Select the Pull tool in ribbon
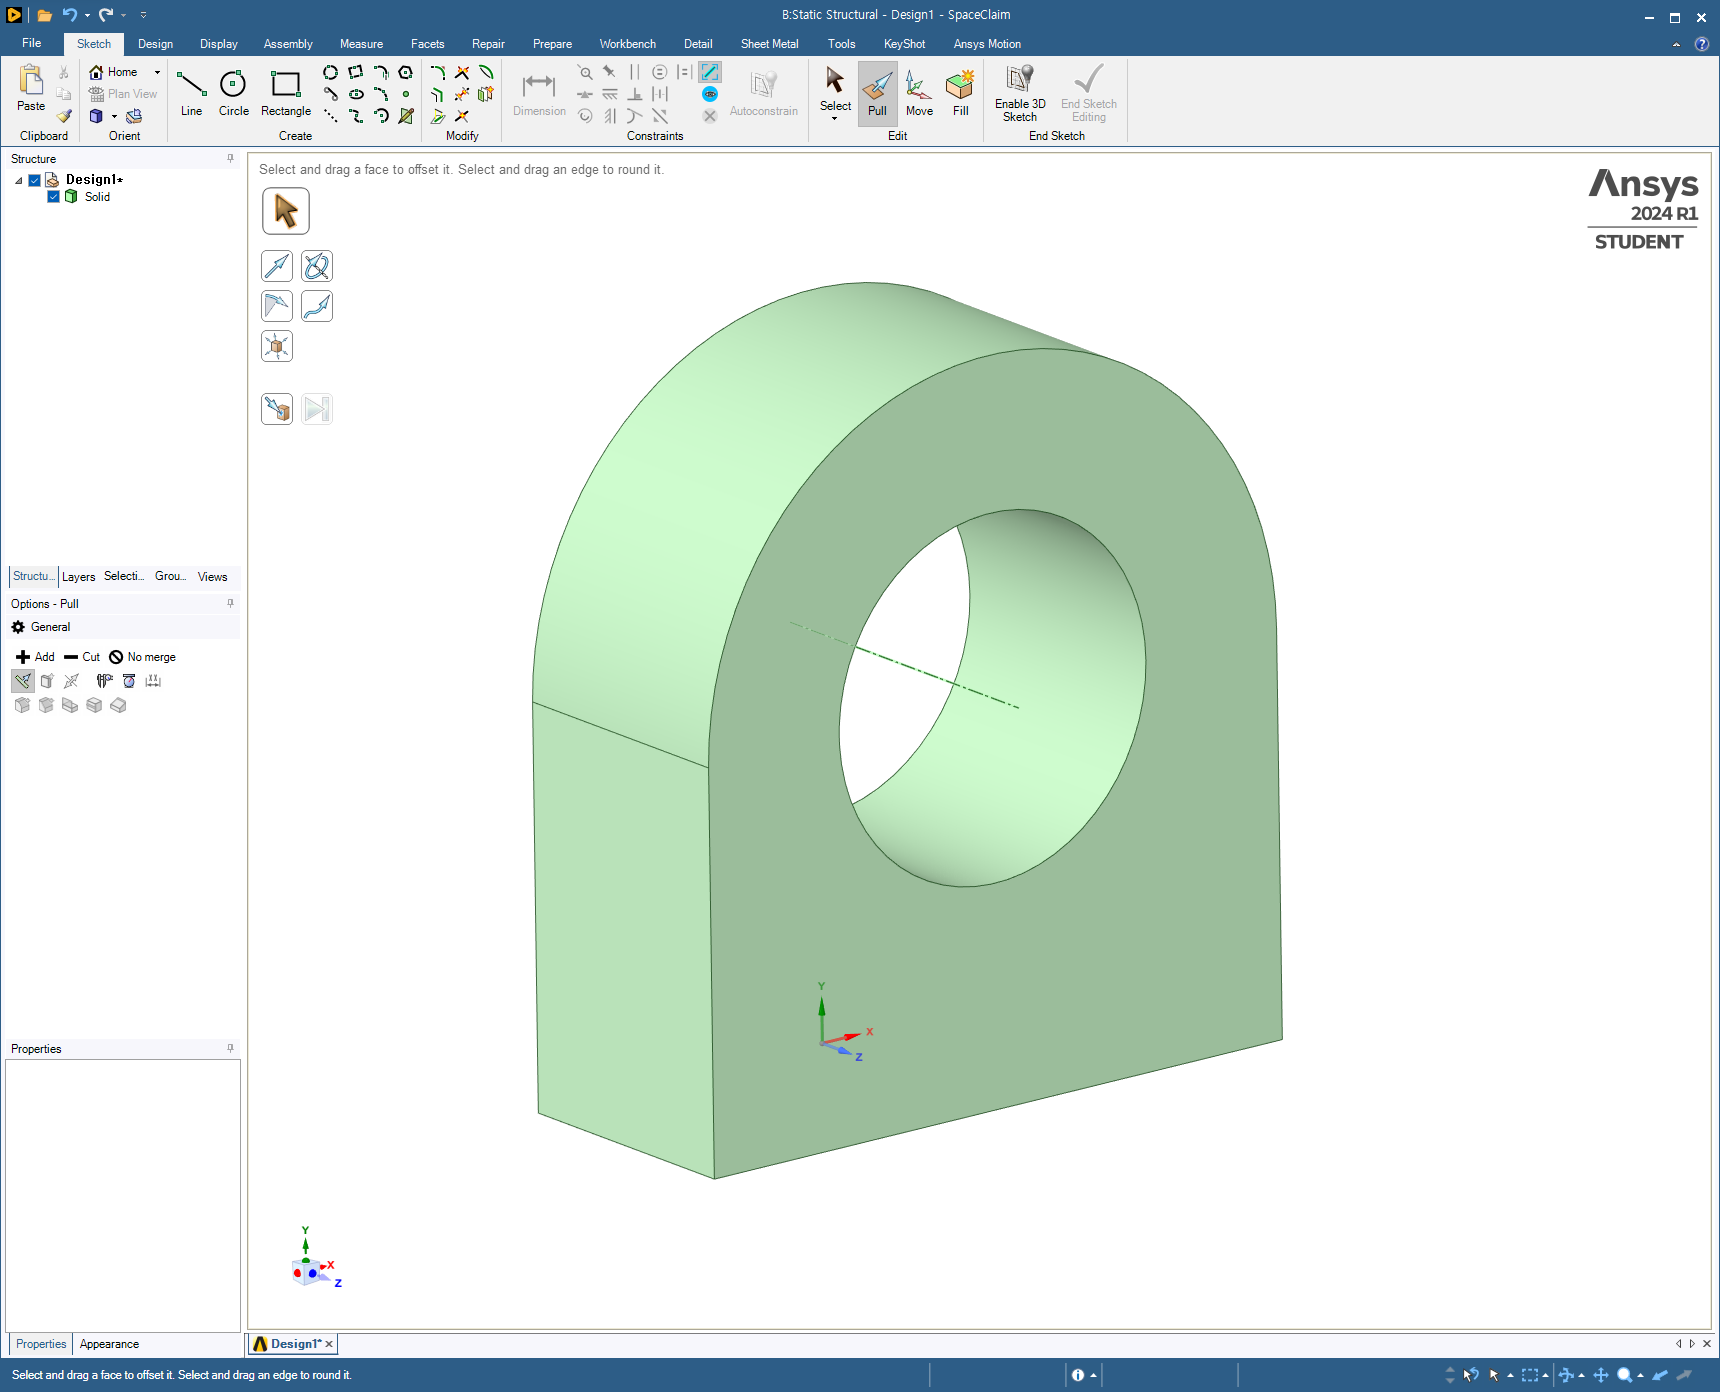Viewport: 1720px width, 1392px height. [877, 93]
